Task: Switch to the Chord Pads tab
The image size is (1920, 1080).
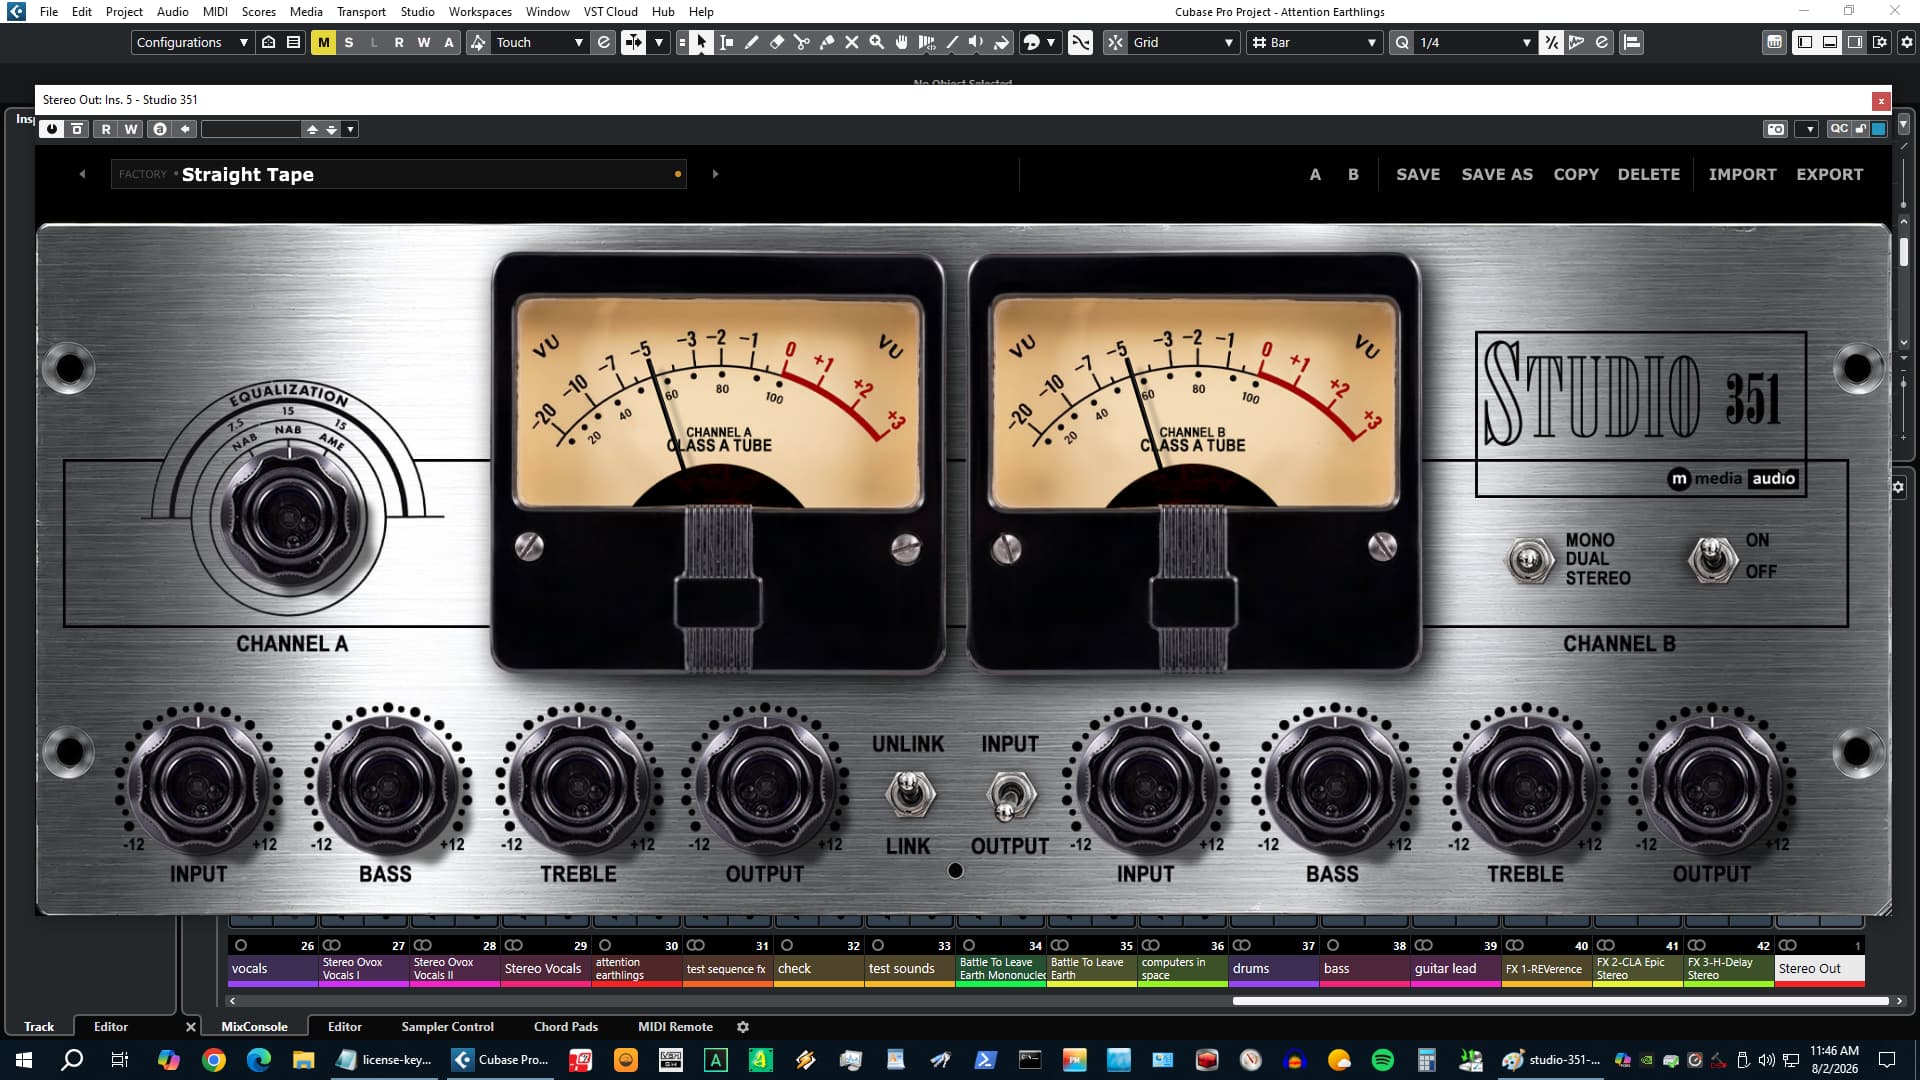Action: tap(565, 1027)
